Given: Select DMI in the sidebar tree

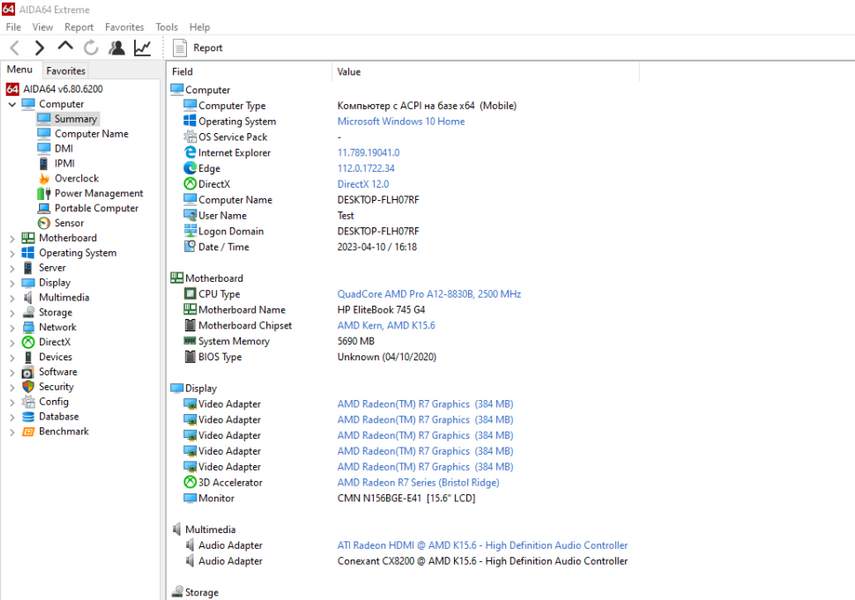Looking at the screenshot, I should click(x=64, y=148).
